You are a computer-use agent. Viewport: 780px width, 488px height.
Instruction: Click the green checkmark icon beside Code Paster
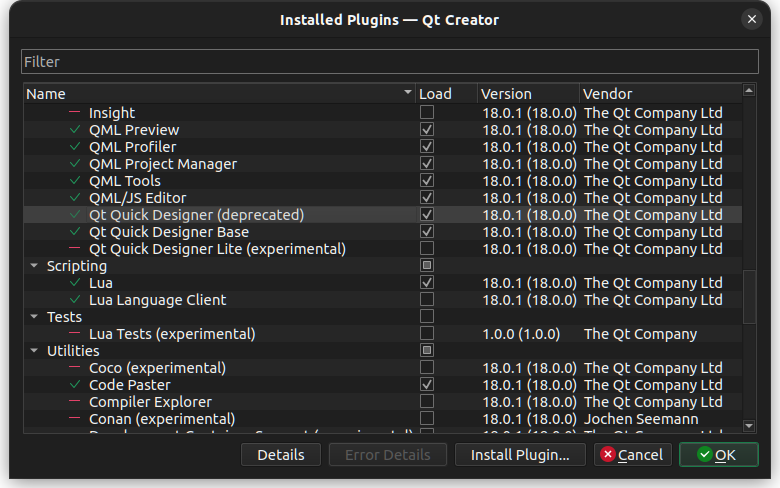point(75,385)
